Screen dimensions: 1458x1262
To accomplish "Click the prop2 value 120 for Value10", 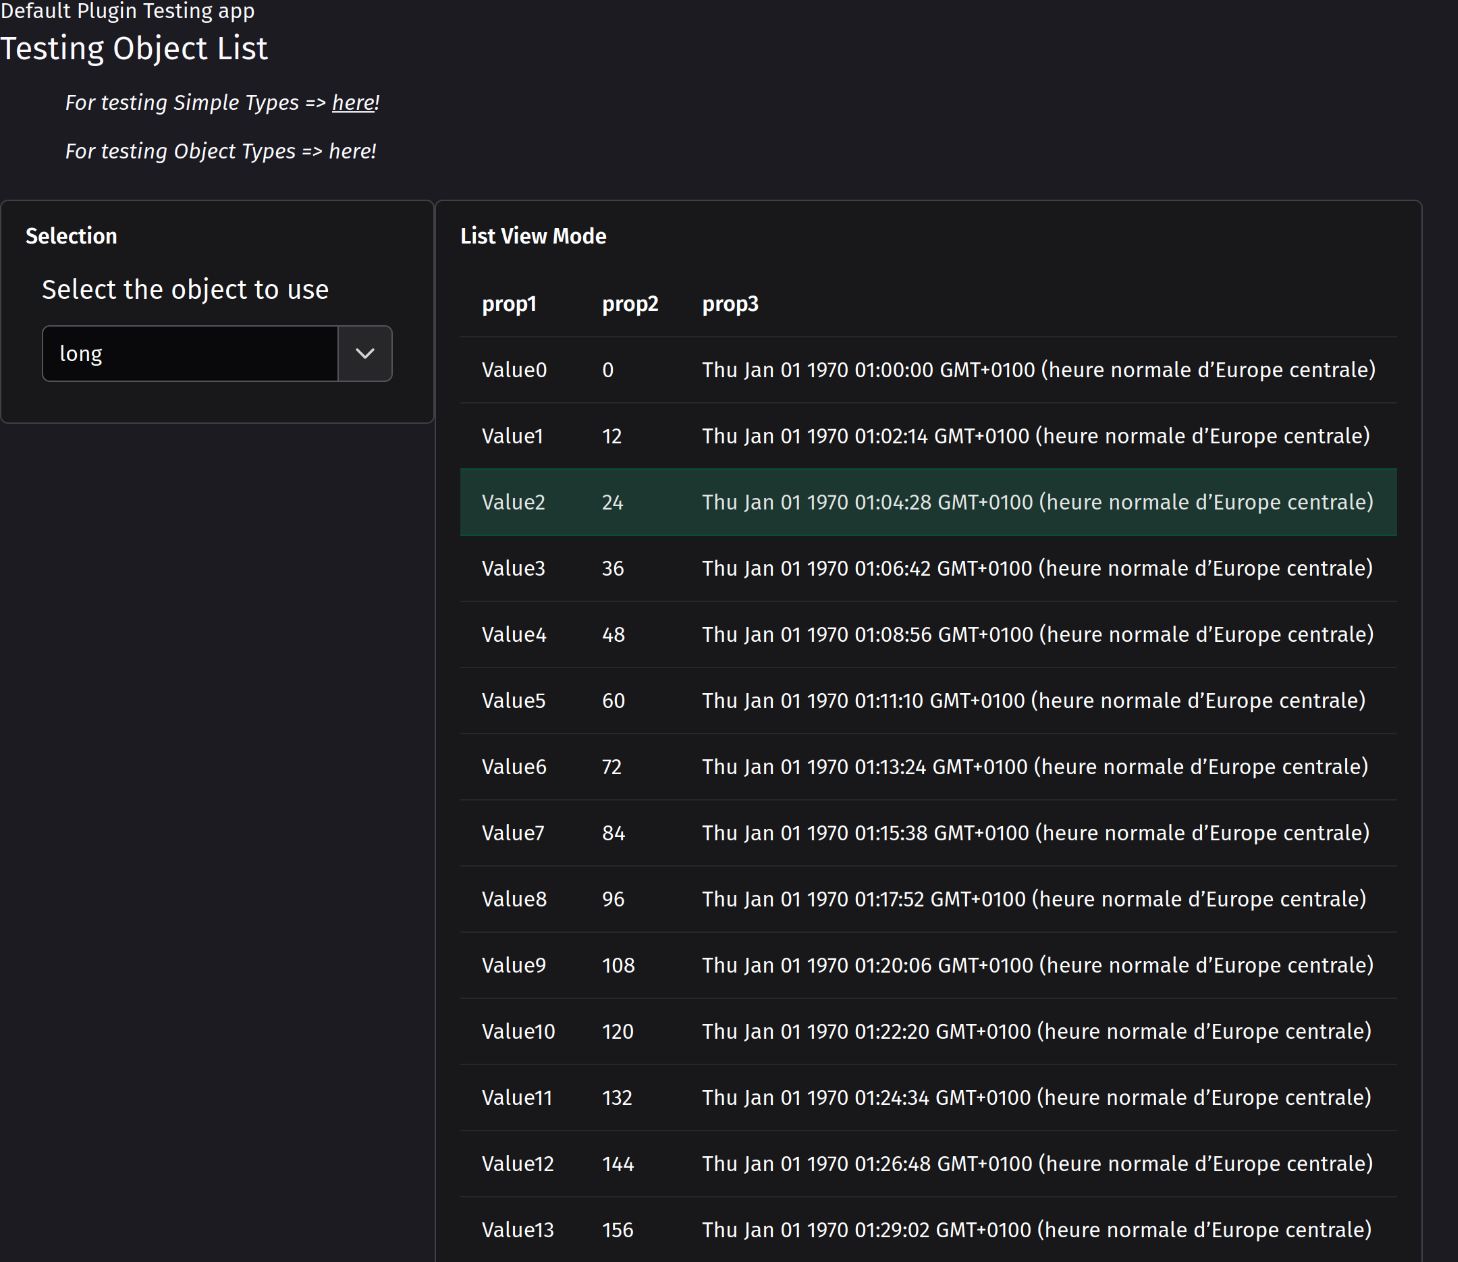I will [x=618, y=1031].
